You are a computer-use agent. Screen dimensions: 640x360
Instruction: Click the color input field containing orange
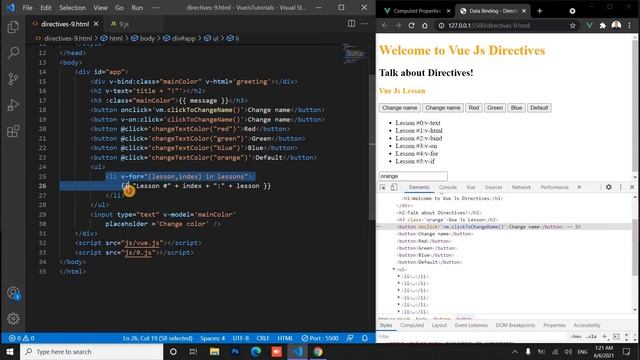tap(413, 176)
